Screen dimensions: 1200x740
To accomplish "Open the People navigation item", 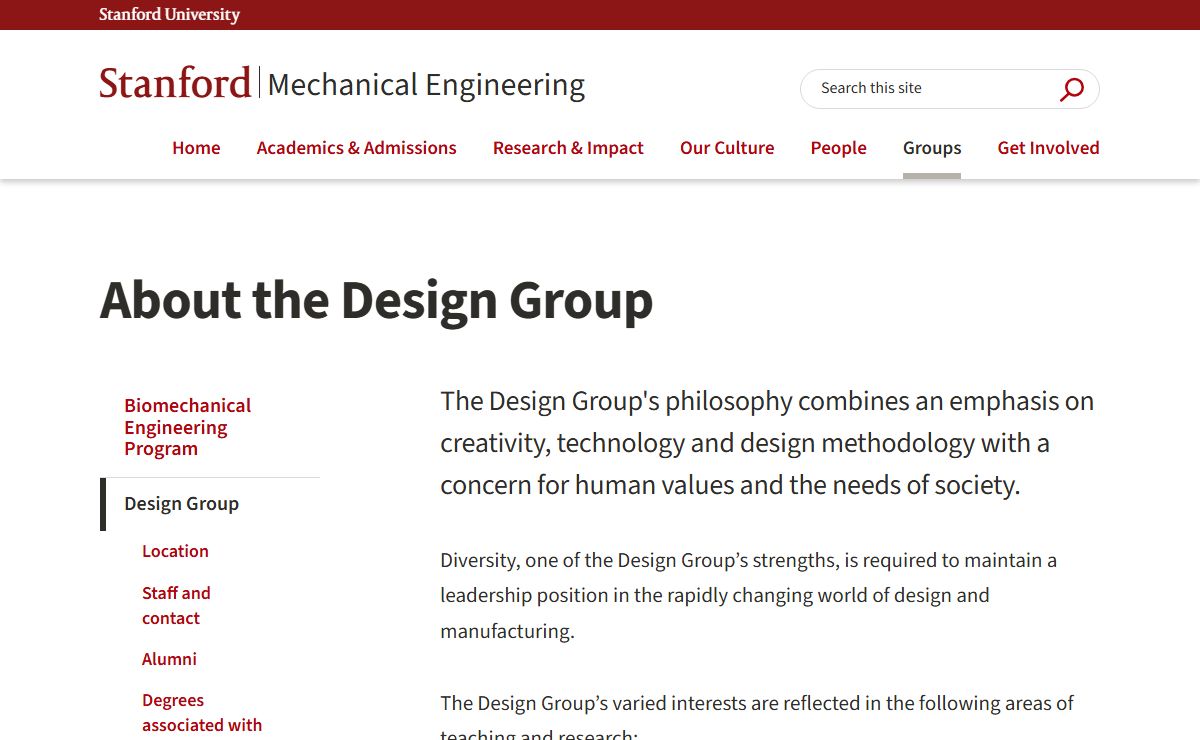I will coord(838,148).
